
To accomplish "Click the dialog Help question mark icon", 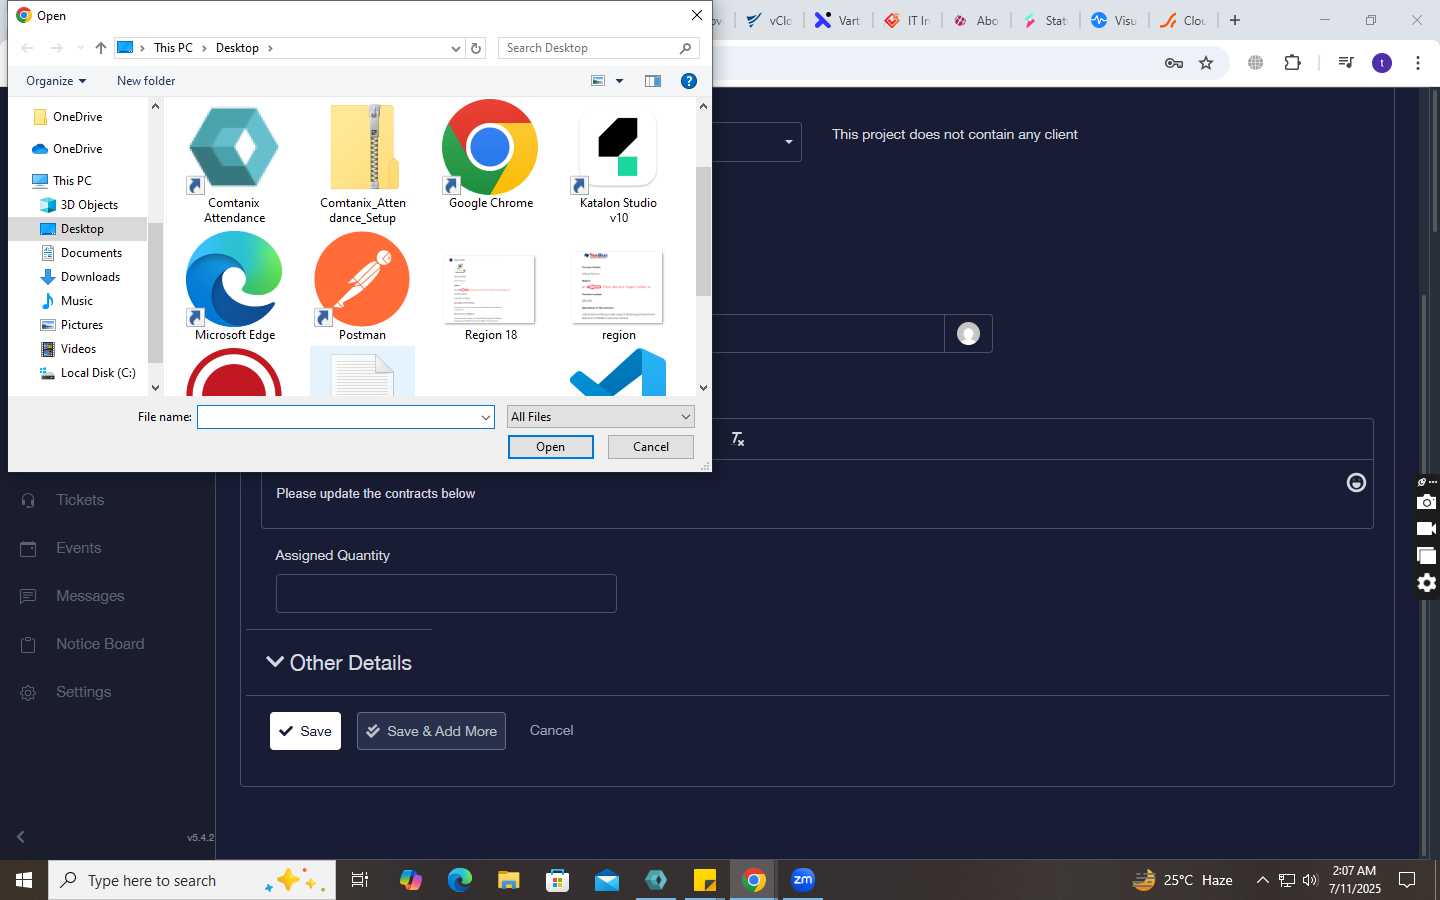I will click(x=689, y=81).
